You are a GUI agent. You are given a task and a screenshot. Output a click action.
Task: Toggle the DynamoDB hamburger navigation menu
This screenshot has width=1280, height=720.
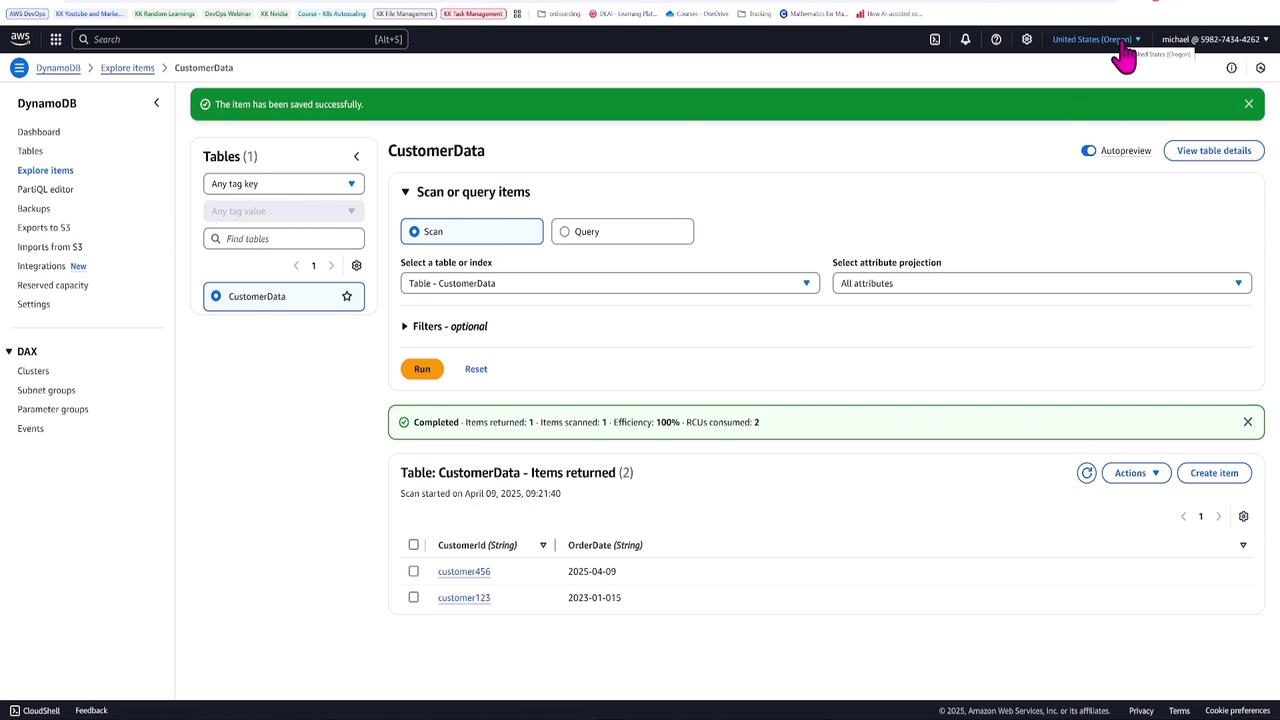pyautogui.click(x=18, y=67)
